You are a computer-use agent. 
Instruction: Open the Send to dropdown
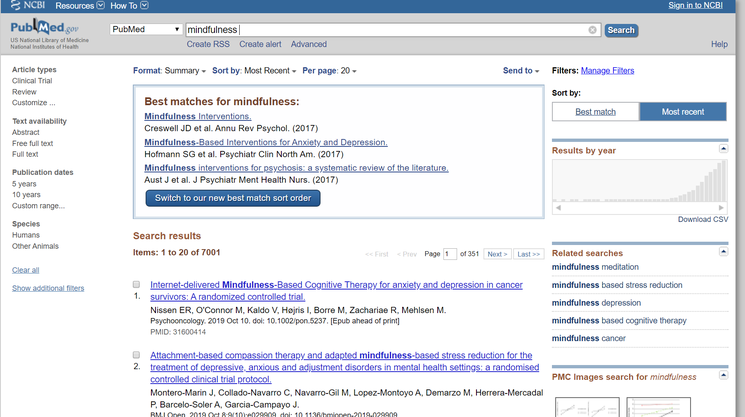[x=521, y=71]
